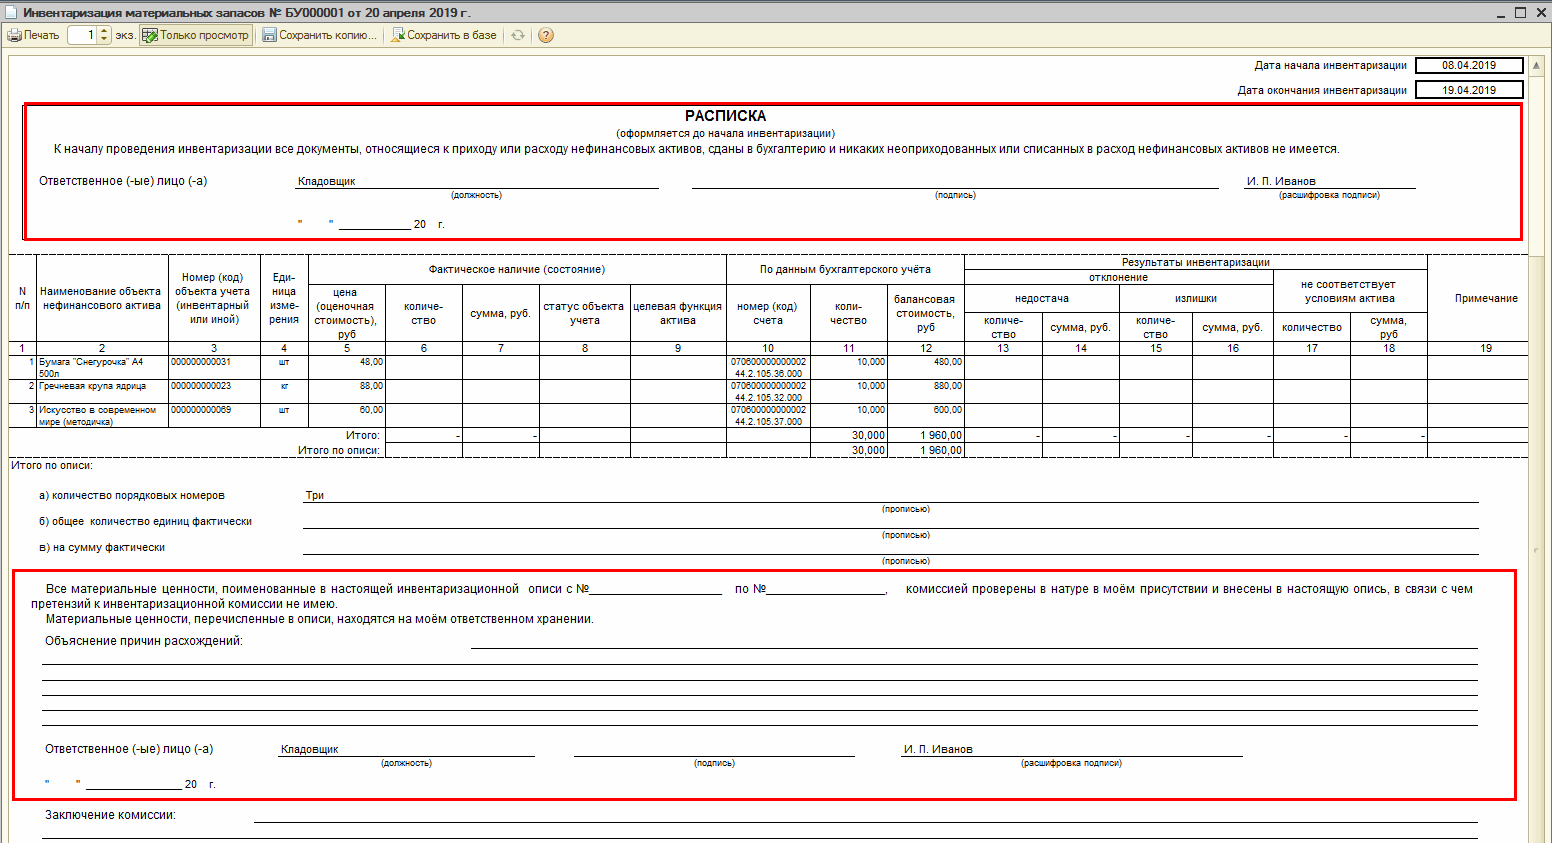Increase copies with the stepper up arrow
The height and width of the screenshot is (843, 1552).
[x=105, y=31]
